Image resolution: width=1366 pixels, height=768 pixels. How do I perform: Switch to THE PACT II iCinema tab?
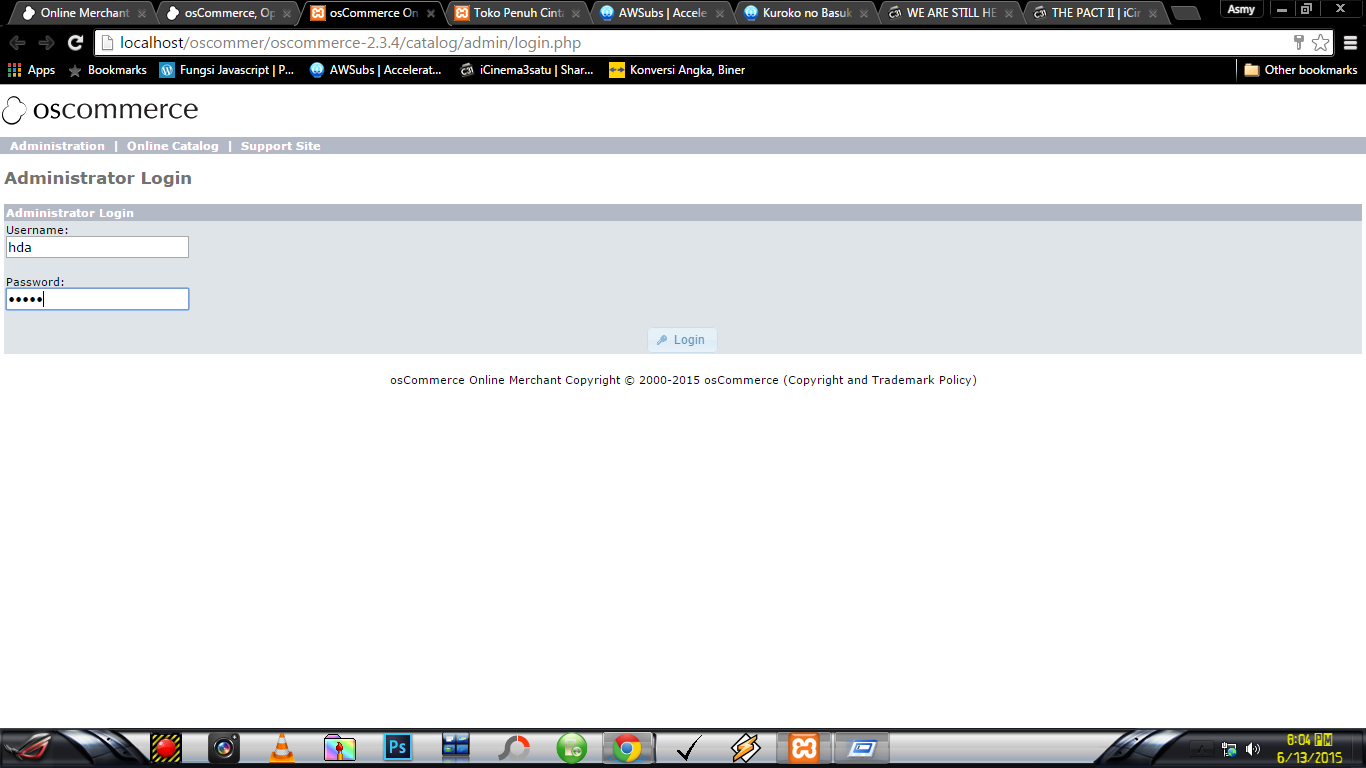pyautogui.click(x=1093, y=13)
